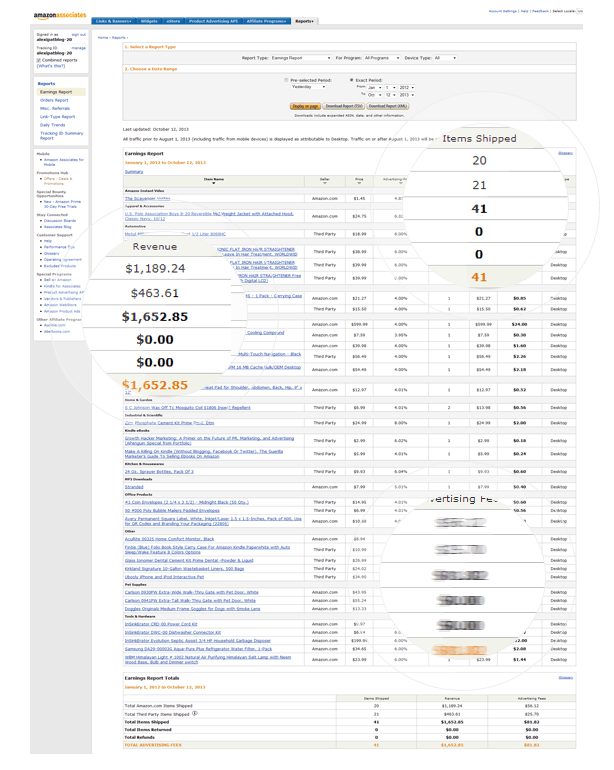Viewport: 614px width, 770px height.
Task: Open the From year dropdown showing 2012
Action: [x=407, y=87]
